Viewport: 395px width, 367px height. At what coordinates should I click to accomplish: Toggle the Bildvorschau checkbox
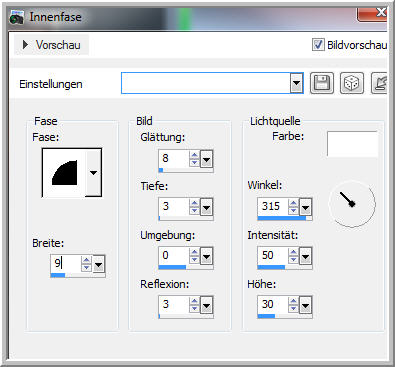point(318,44)
